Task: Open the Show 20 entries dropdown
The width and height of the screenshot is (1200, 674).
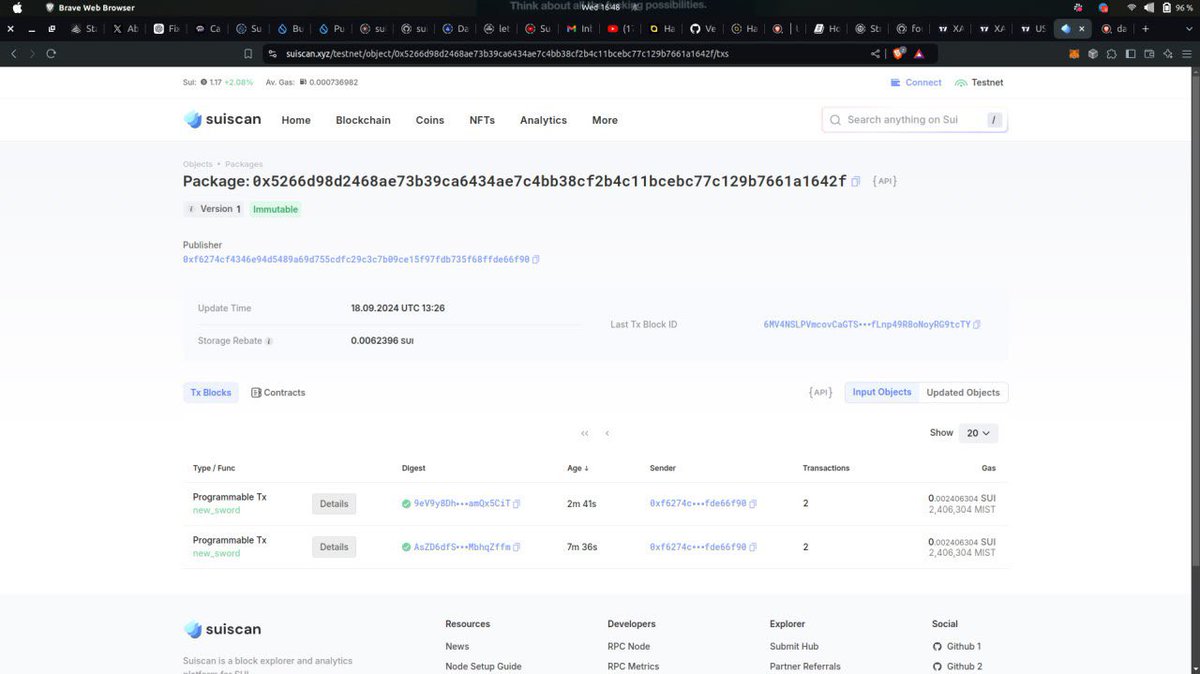Action: tap(978, 433)
